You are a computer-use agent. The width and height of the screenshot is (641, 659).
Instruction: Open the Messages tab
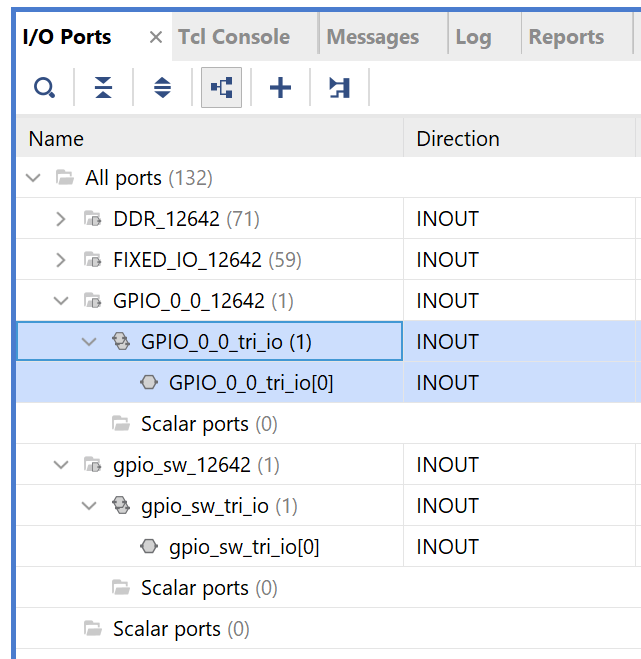pyautogui.click(x=373, y=37)
